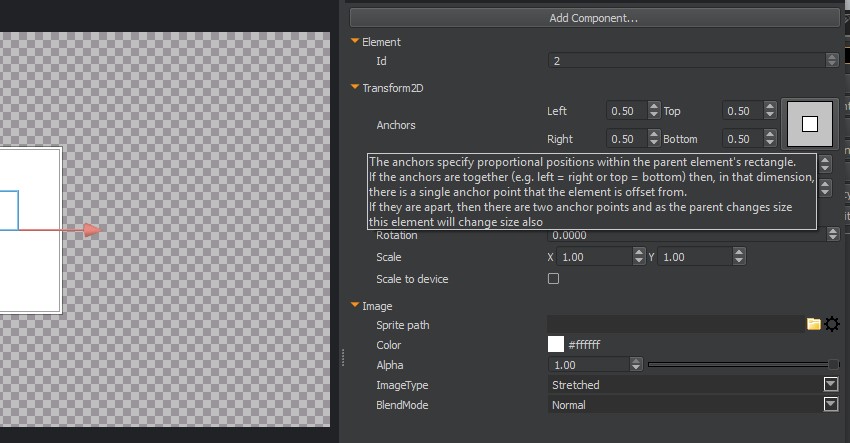The width and height of the screenshot is (850, 443).
Task: Open sprite settings gear icon
Action: pos(832,324)
